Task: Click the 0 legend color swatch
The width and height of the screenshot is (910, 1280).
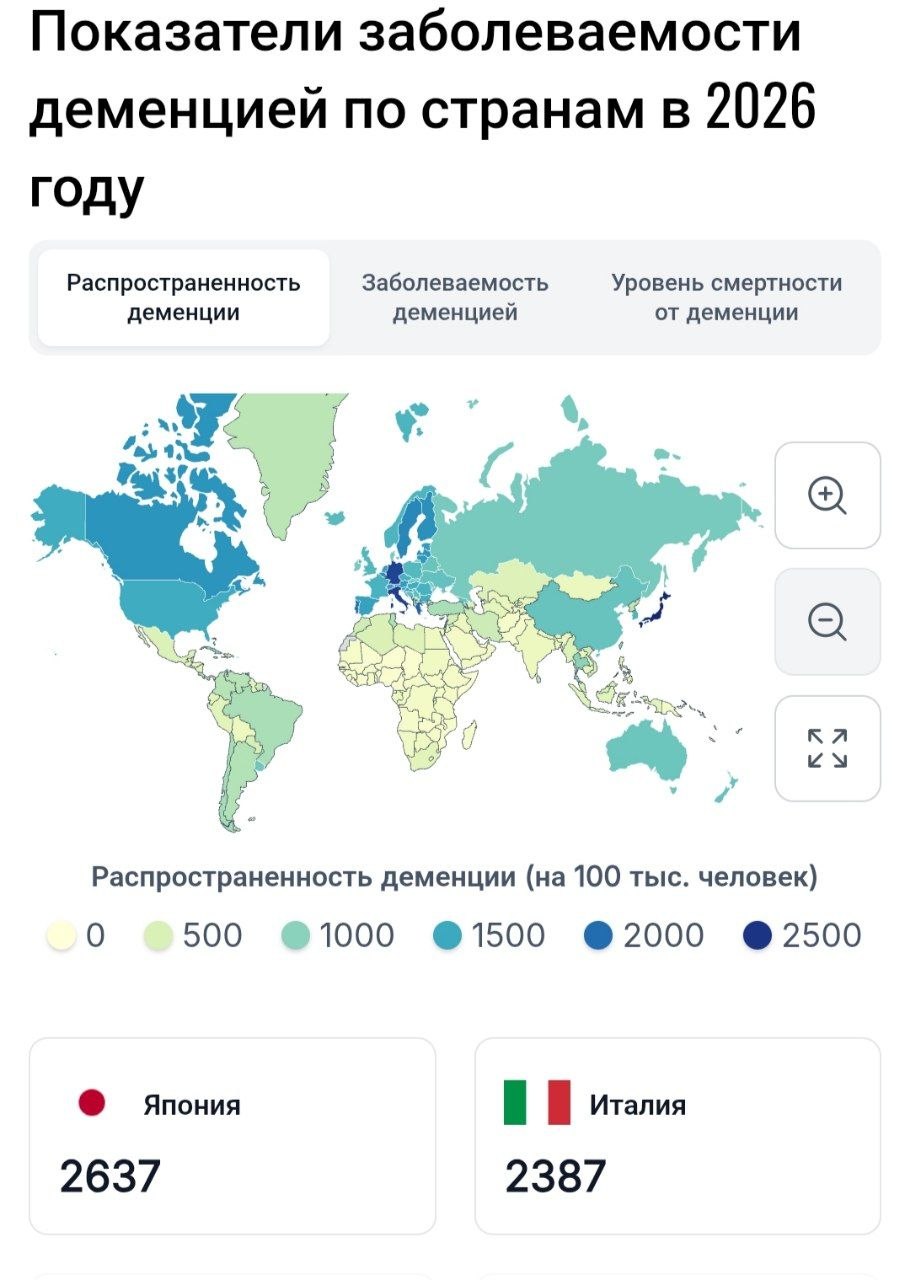Action: pyautogui.click(x=62, y=937)
